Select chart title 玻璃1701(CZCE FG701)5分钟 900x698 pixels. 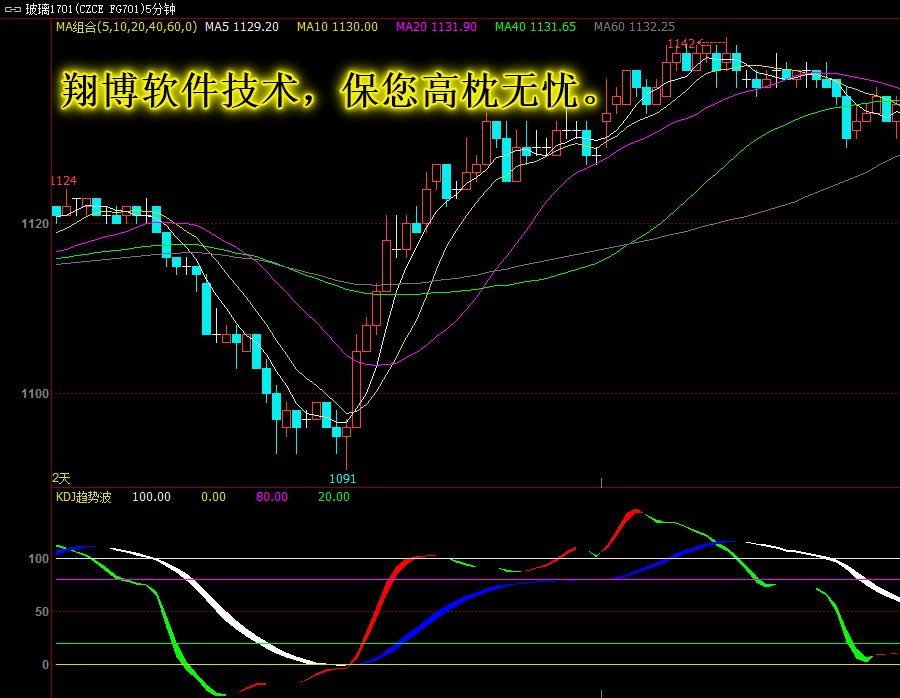pyautogui.click(x=100, y=9)
